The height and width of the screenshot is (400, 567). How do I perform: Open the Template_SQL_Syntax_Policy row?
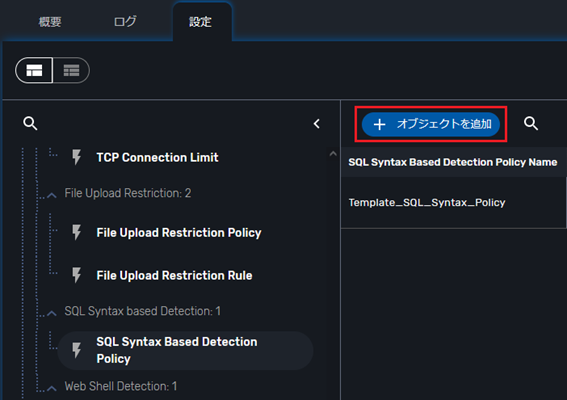click(453, 203)
